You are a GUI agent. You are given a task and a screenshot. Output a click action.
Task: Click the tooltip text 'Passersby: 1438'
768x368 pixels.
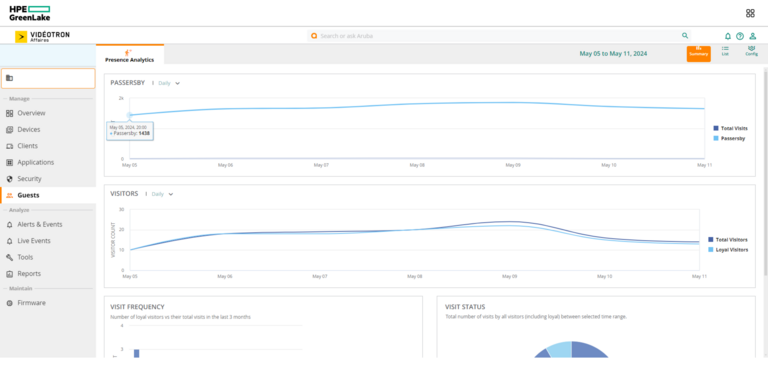click(x=132, y=133)
